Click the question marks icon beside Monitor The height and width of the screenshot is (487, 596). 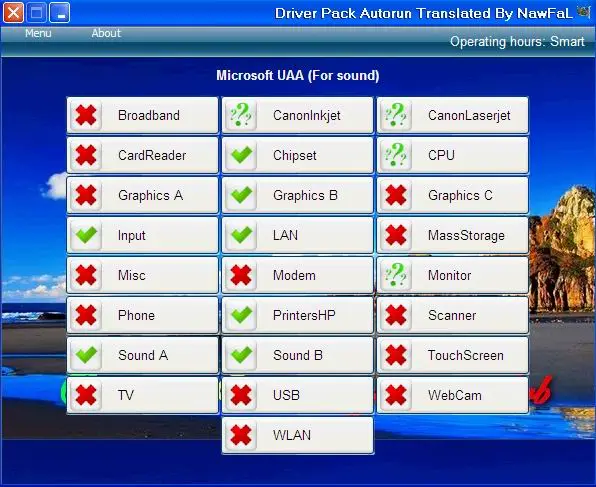coord(396,275)
